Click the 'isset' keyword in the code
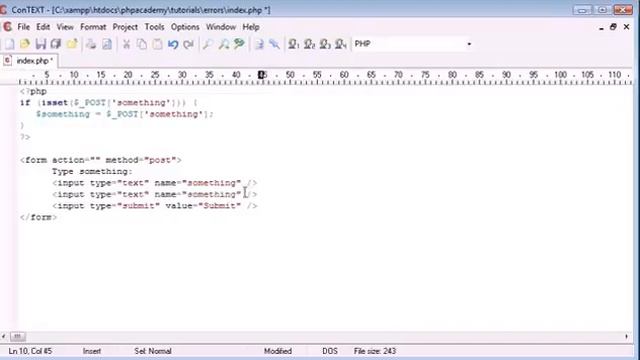The width and height of the screenshot is (640, 360). pyautogui.click(x=55, y=103)
